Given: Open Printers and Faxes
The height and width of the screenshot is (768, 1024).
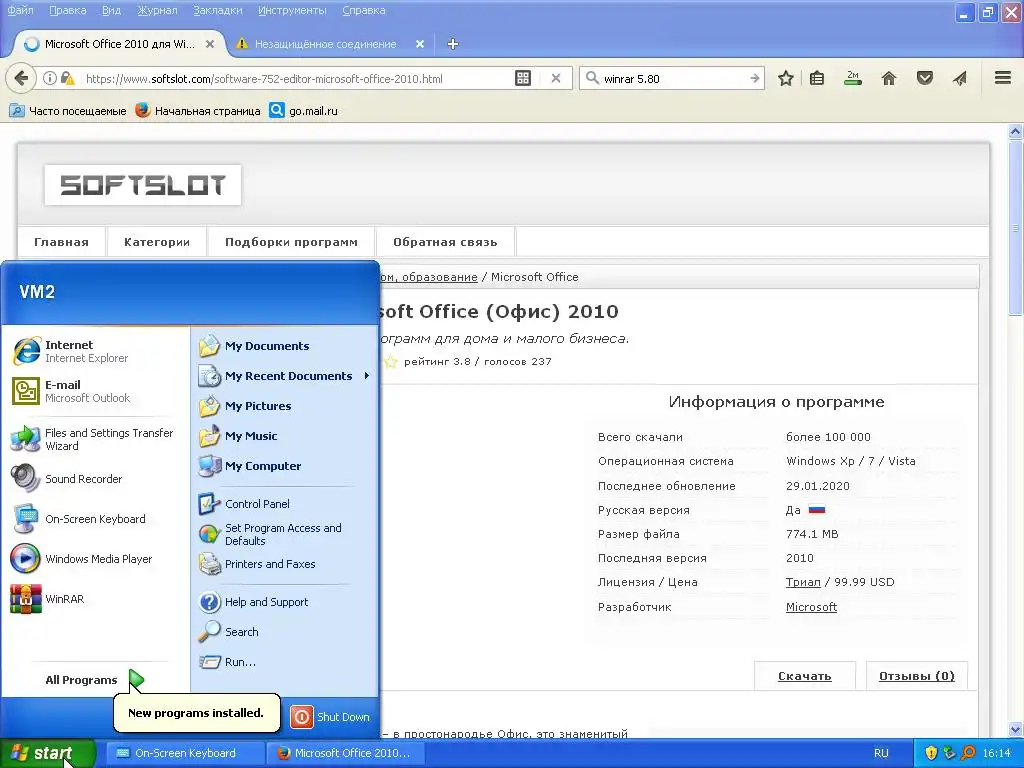Looking at the screenshot, I should (x=257, y=564).
